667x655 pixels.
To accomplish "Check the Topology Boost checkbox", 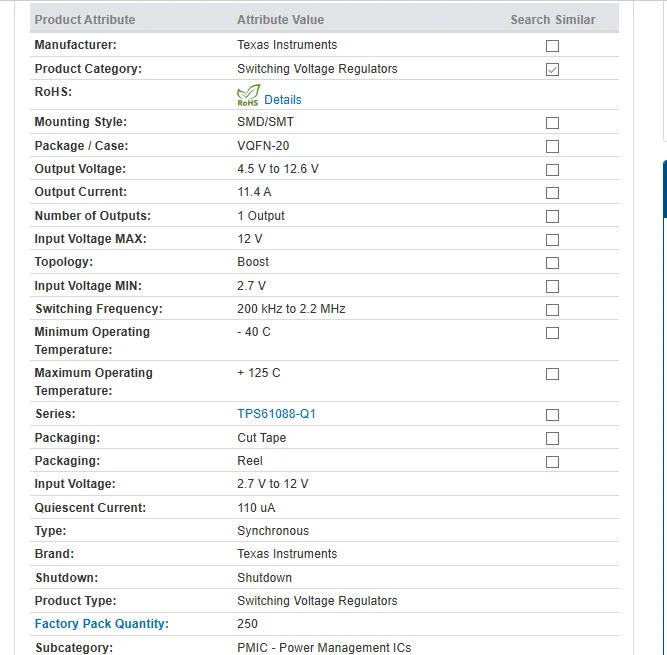I will click(x=552, y=263).
